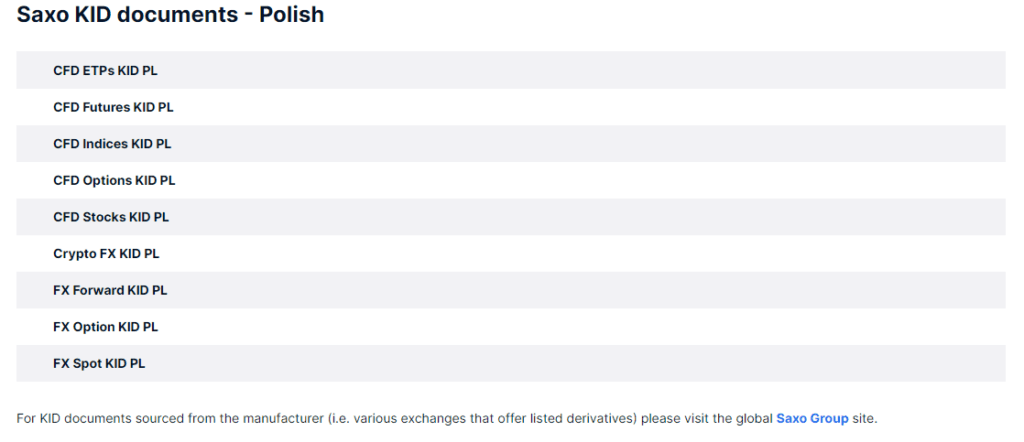View the CFD Stocks KID PL document
1024x442 pixels.
point(111,217)
